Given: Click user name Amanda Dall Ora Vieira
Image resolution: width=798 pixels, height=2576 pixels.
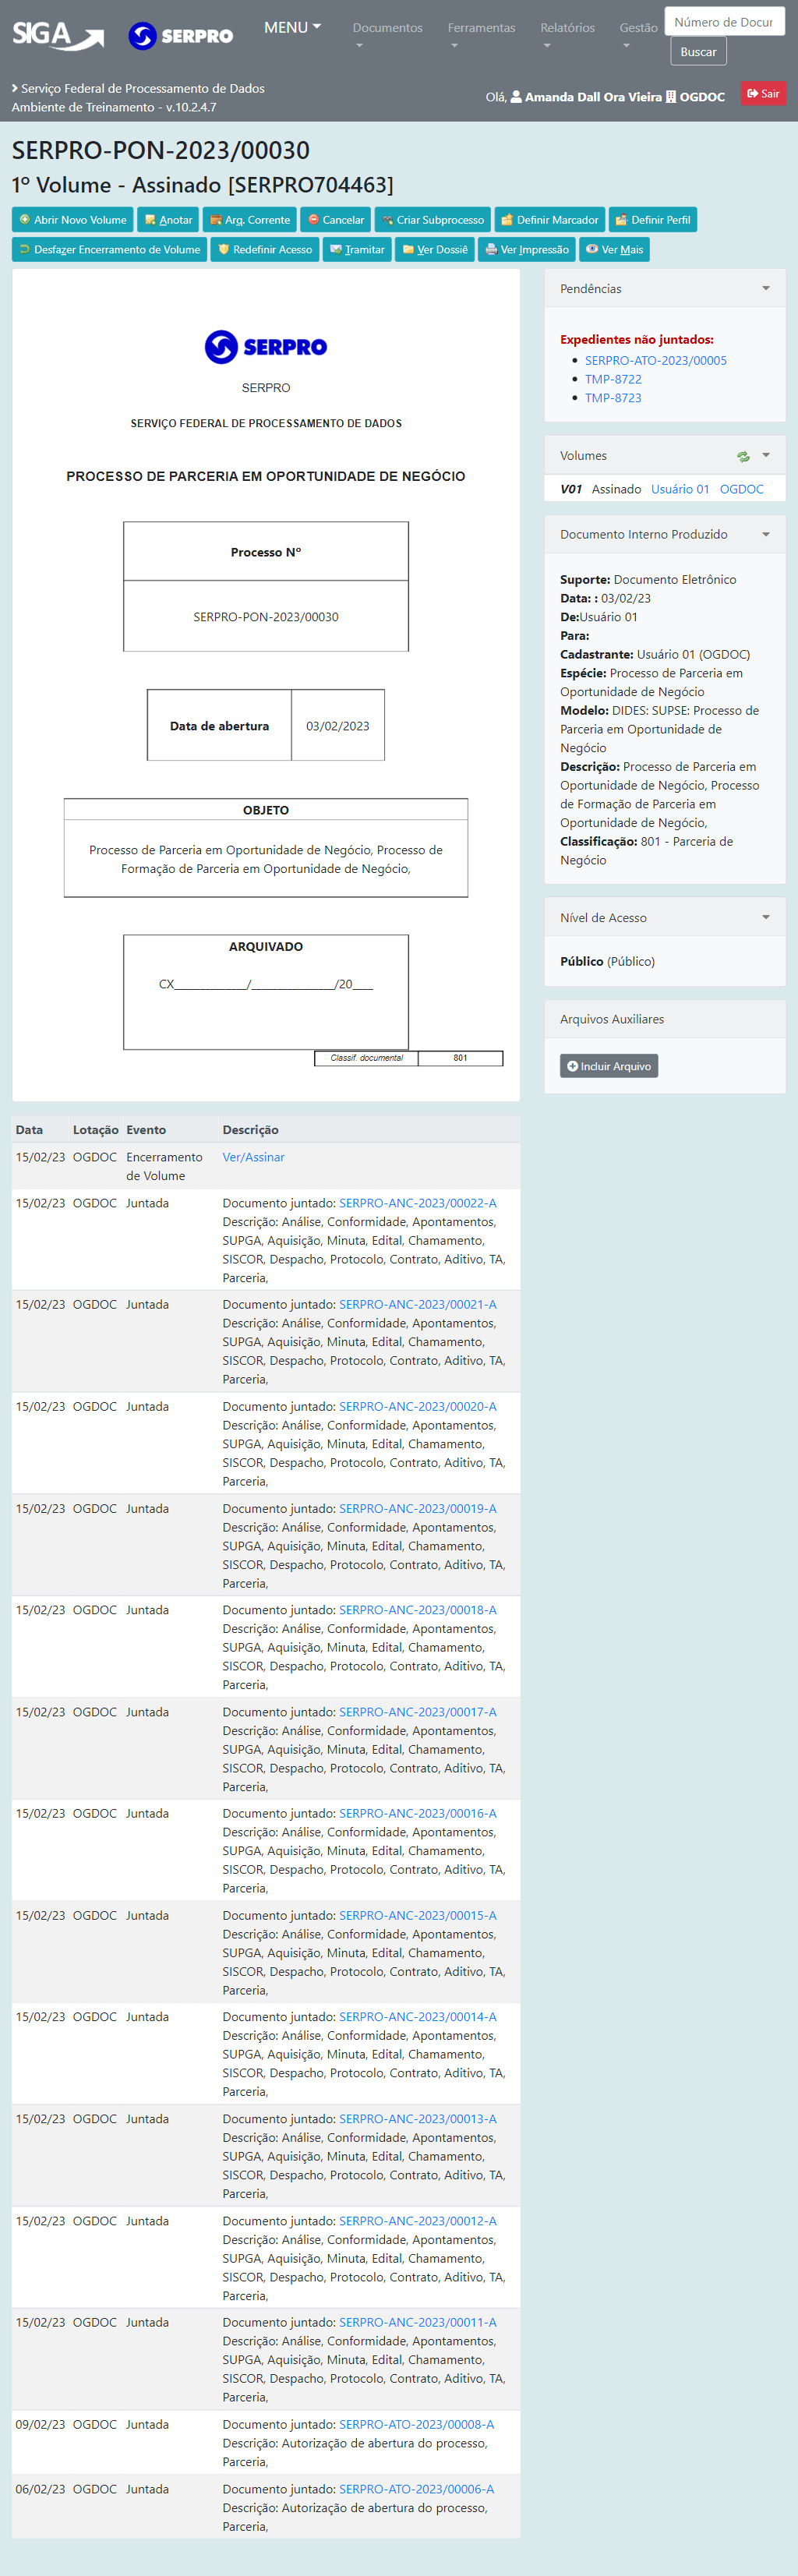Looking at the screenshot, I should [x=593, y=97].
